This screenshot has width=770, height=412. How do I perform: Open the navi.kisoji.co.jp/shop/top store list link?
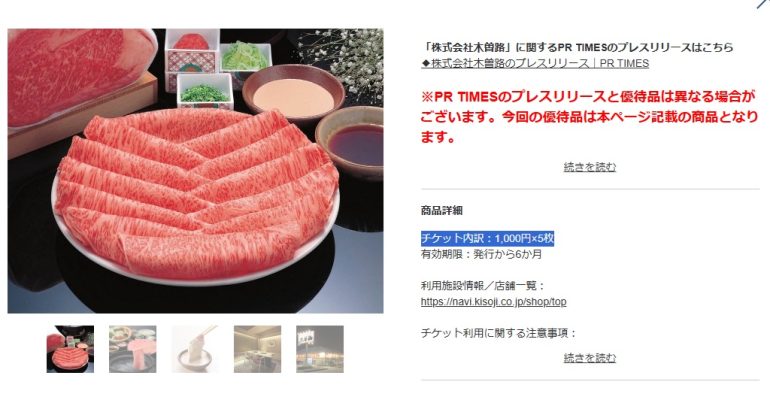[x=494, y=302]
